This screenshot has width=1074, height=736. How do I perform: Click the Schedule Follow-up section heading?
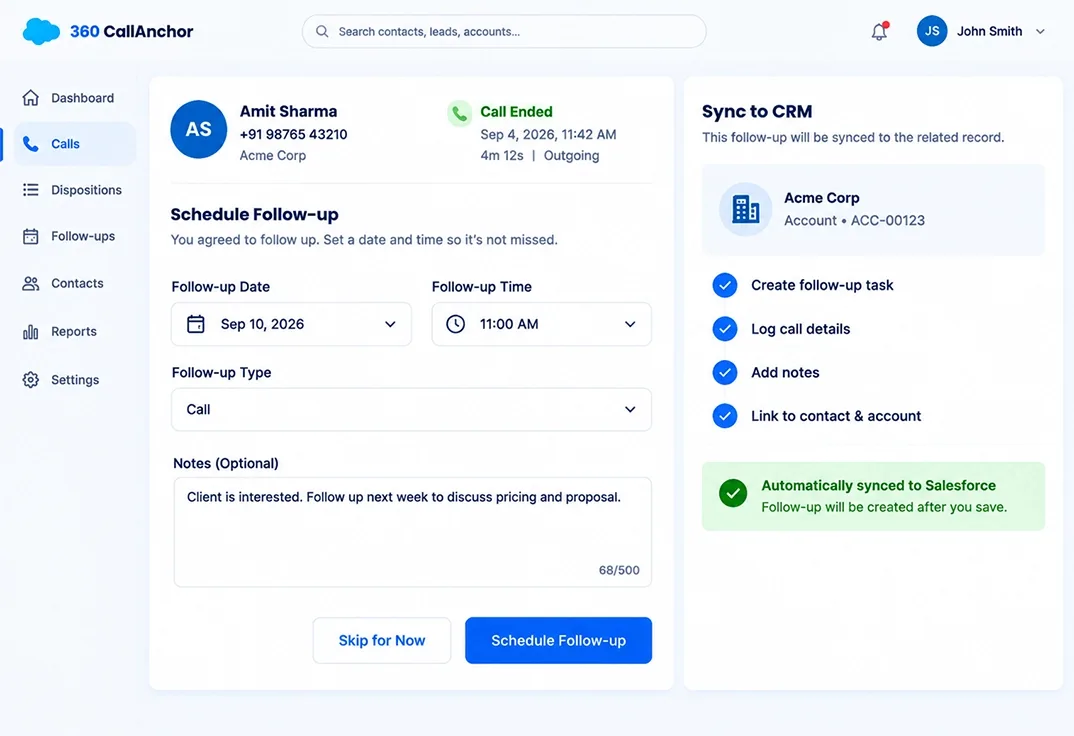[254, 214]
